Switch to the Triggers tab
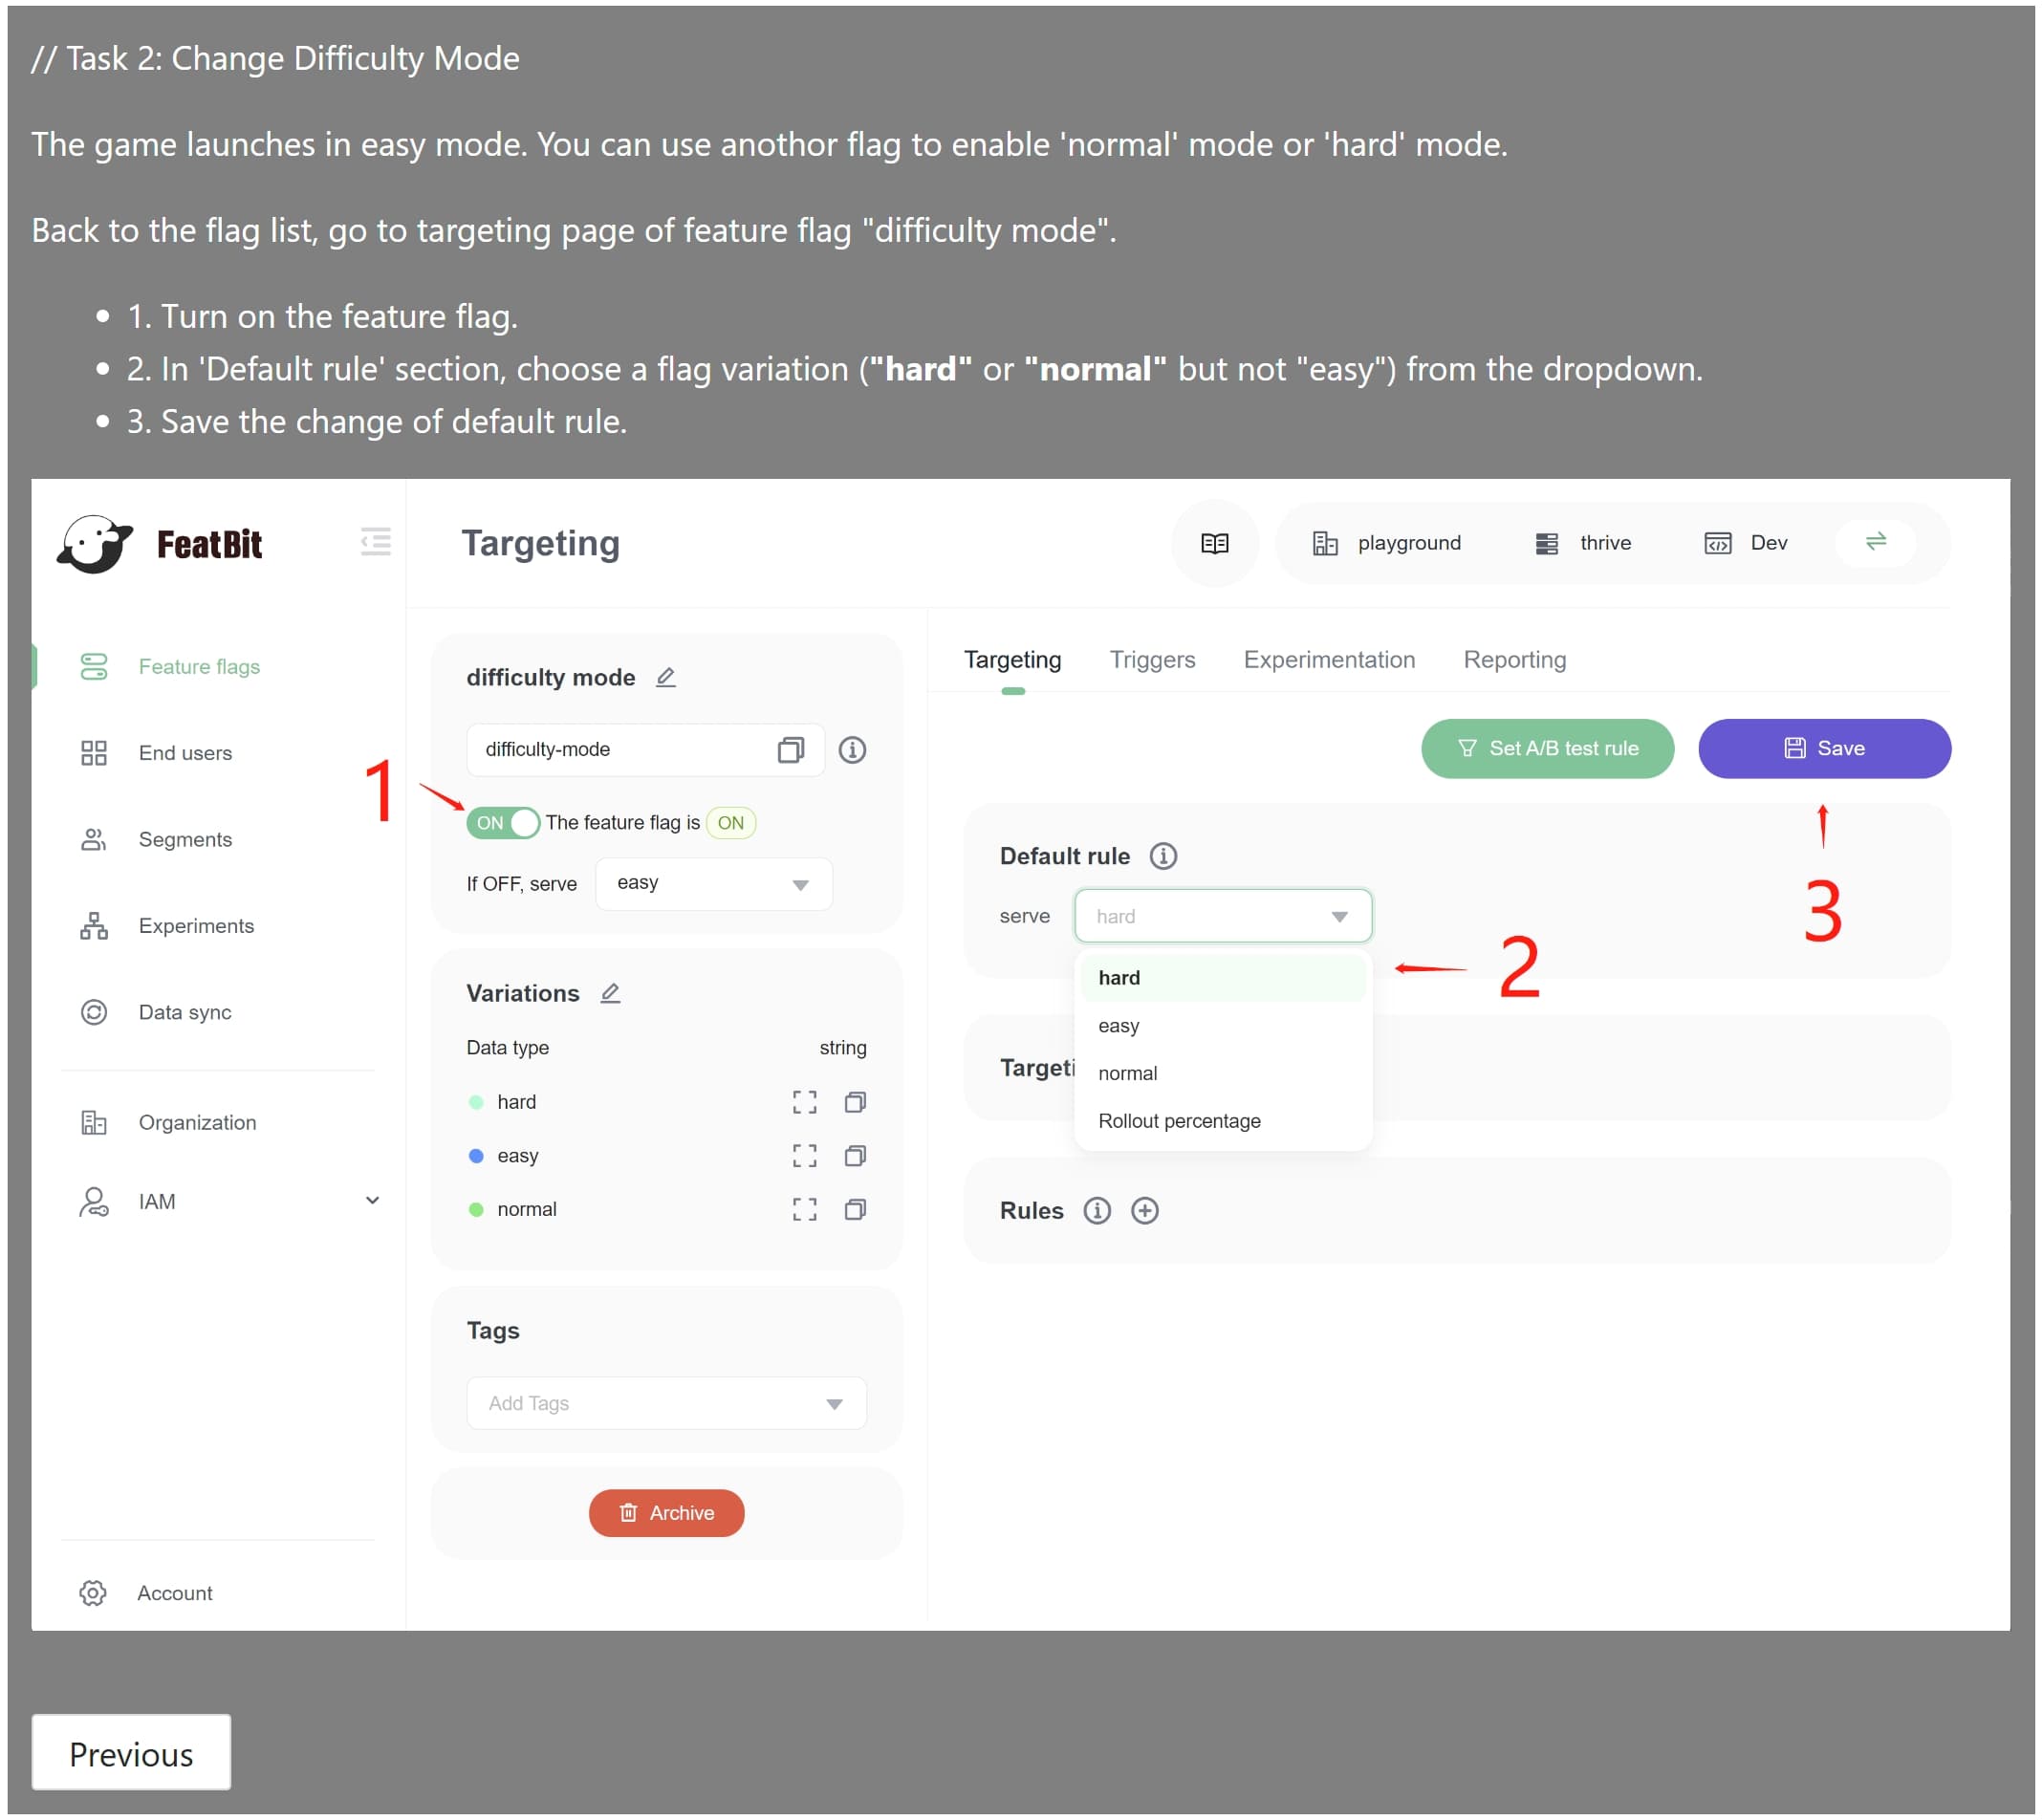2042x1820 pixels. coord(1152,660)
